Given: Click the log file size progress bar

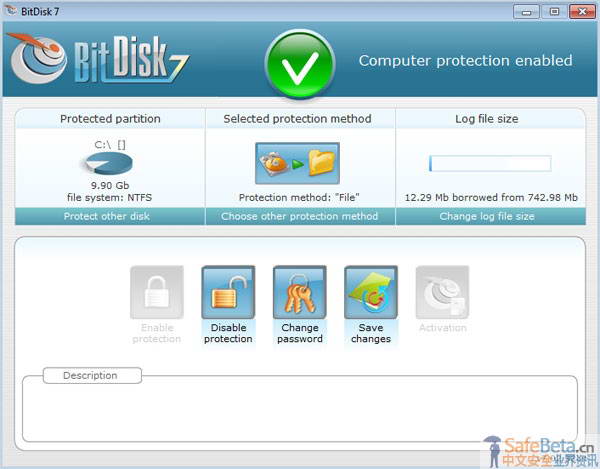Looking at the screenshot, I should pyautogui.click(x=490, y=163).
